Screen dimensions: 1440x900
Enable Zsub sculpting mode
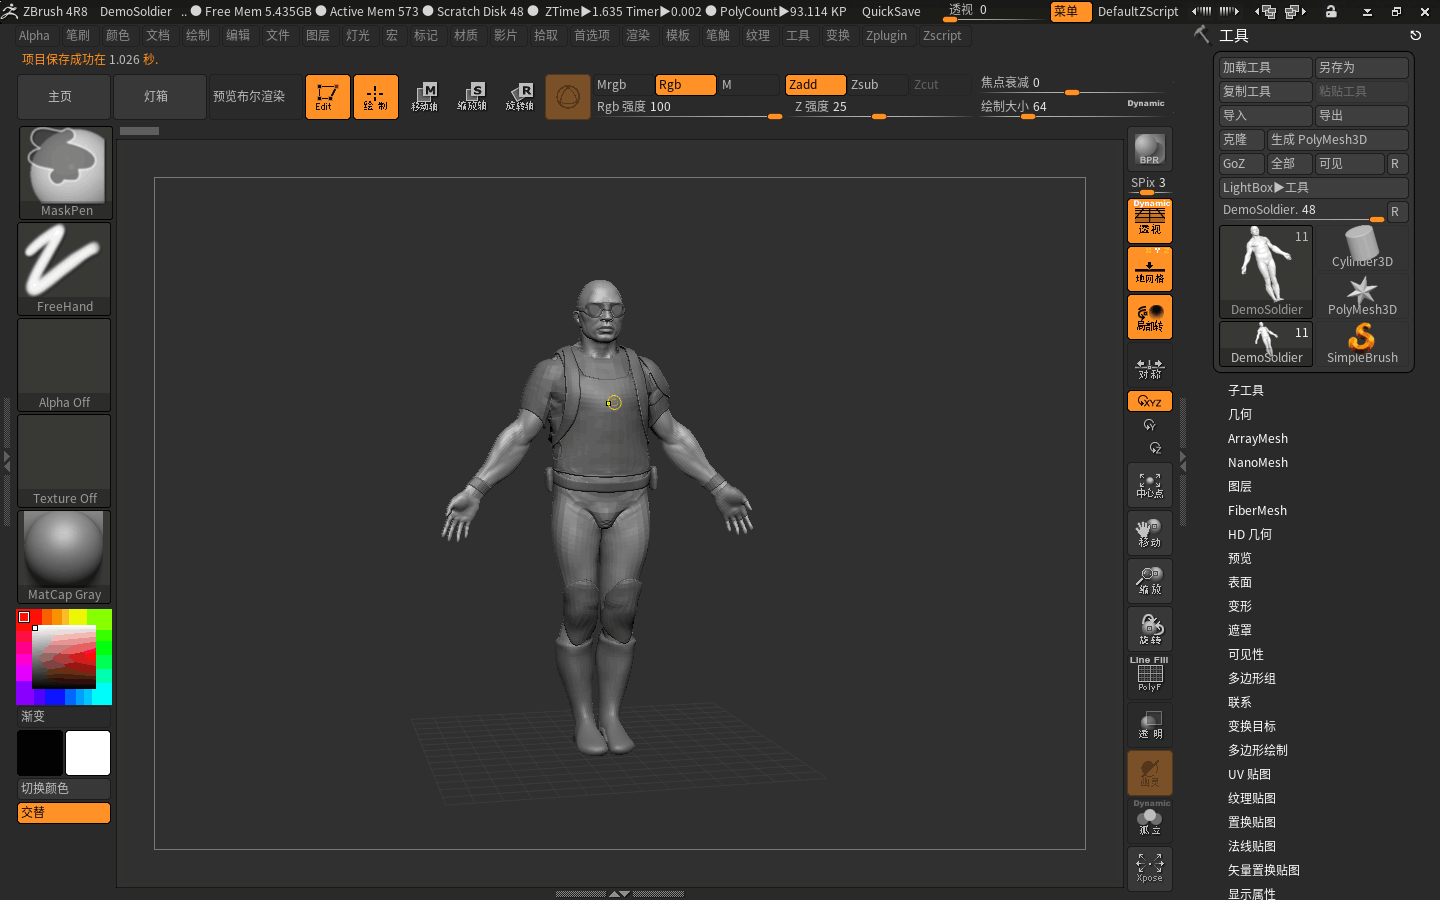875,85
